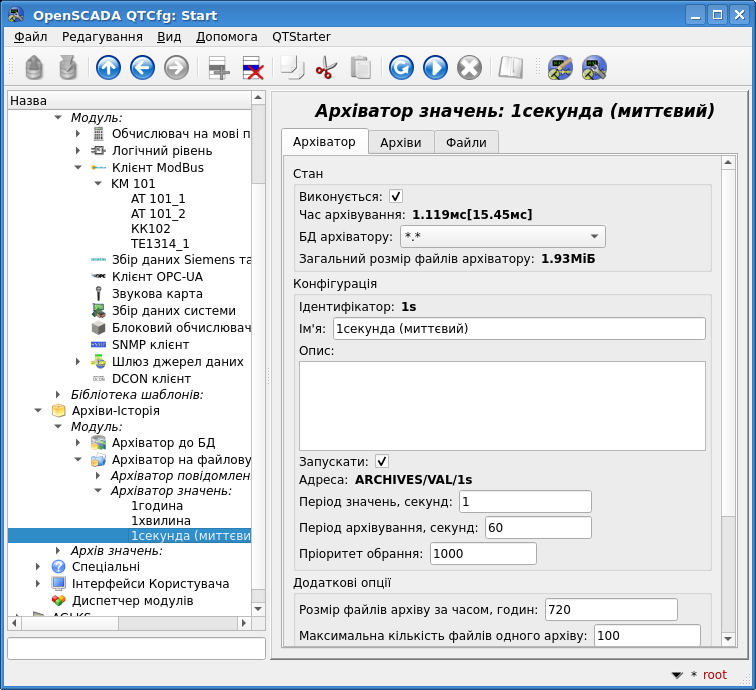The height and width of the screenshot is (690, 756).
Task: Click the Paste clipboard icon
Action: coord(360,67)
